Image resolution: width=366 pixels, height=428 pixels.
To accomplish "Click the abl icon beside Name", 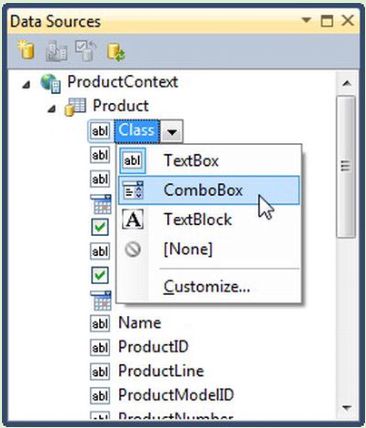I will pyautogui.click(x=100, y=323).
